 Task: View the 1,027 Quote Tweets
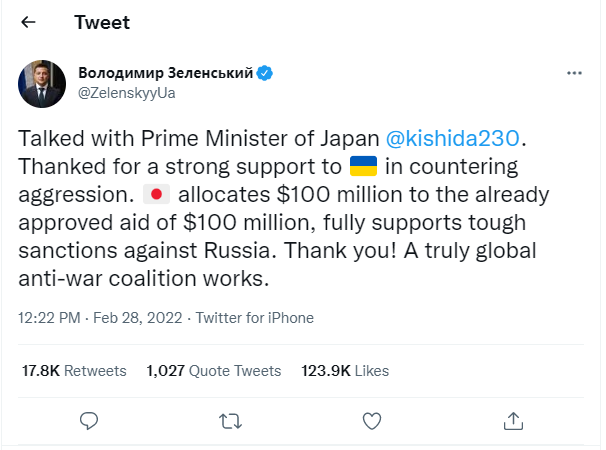coord(213,370)
